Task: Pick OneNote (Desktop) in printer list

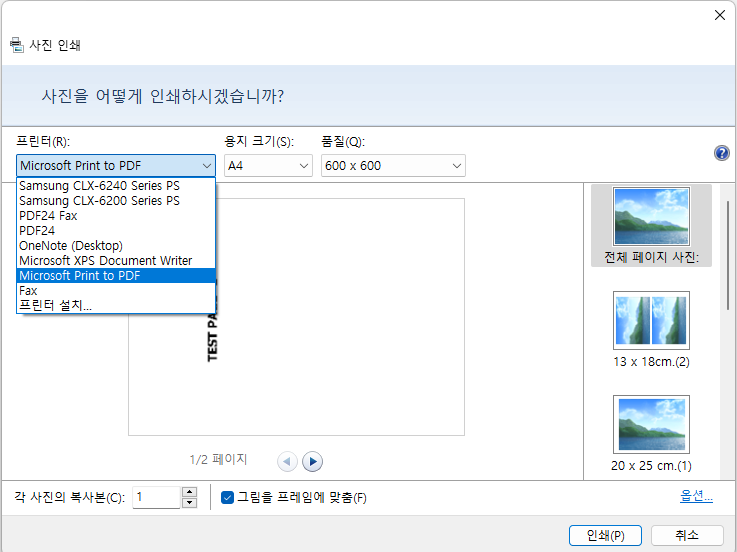Action: pyautogui.click(x=116, y=246)
